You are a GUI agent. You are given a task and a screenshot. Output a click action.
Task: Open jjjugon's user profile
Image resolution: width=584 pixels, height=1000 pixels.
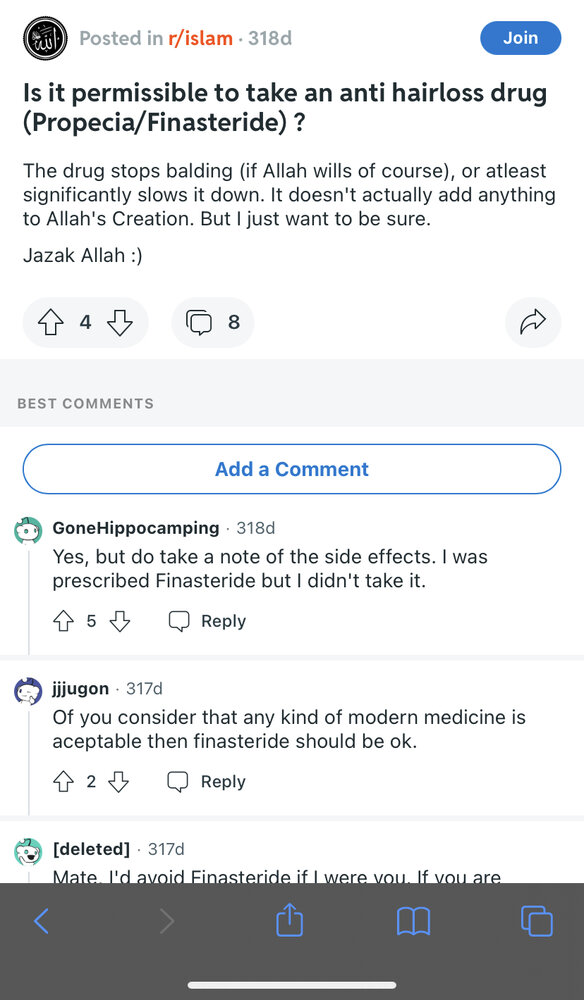(x=80, y=689)
